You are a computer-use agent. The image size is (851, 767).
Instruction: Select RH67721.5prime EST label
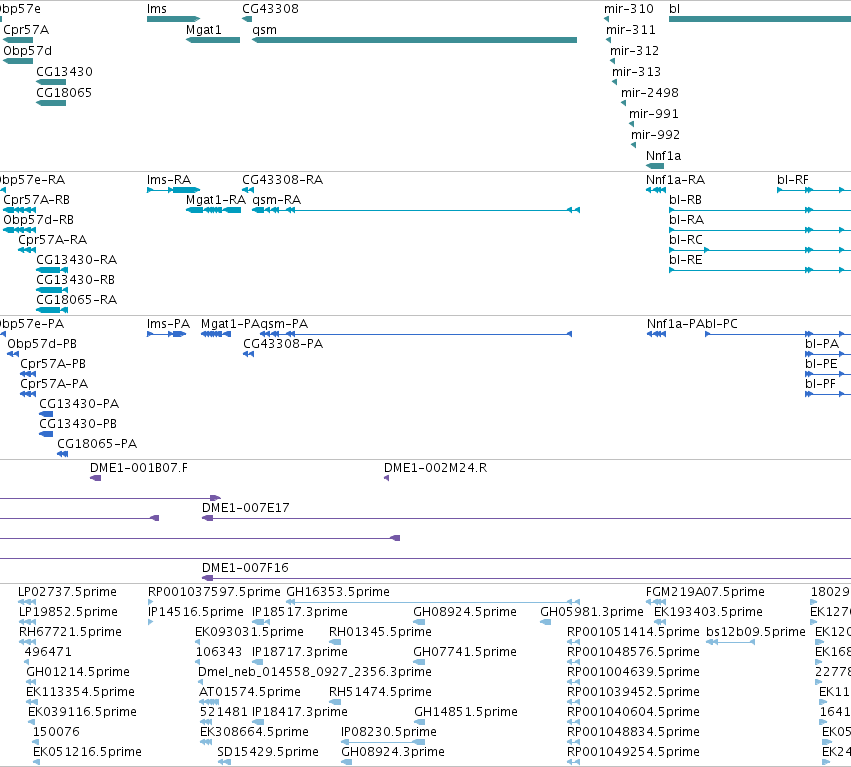coord(70,632)
